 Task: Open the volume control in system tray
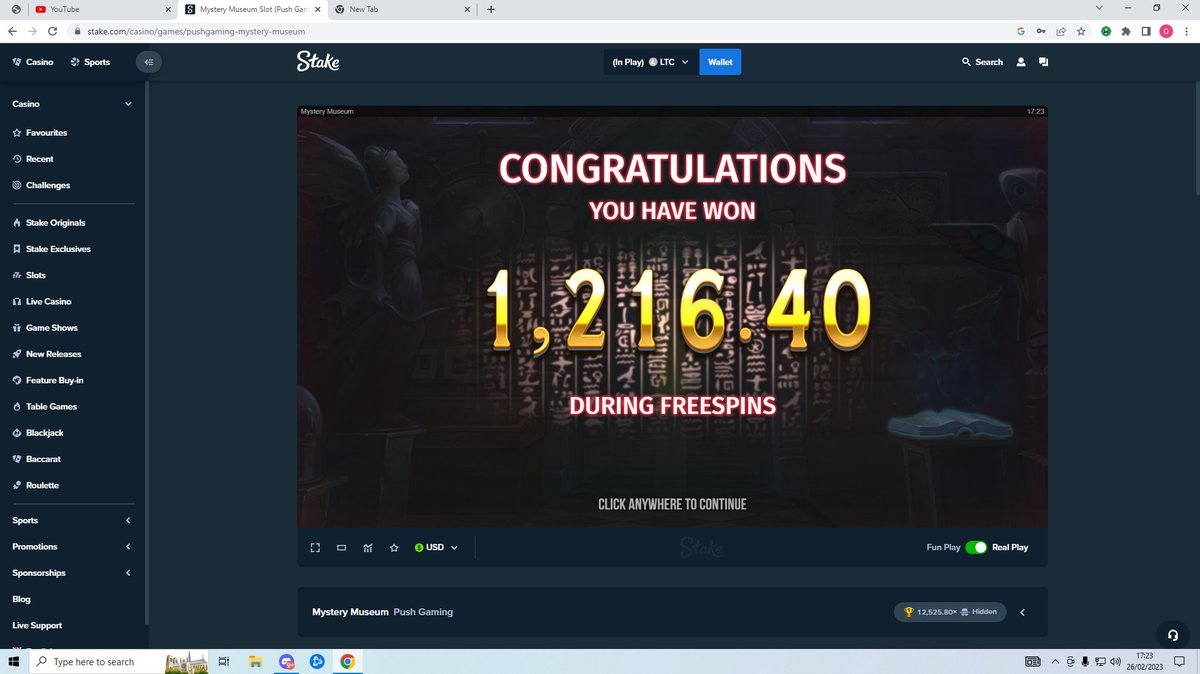1113,661
